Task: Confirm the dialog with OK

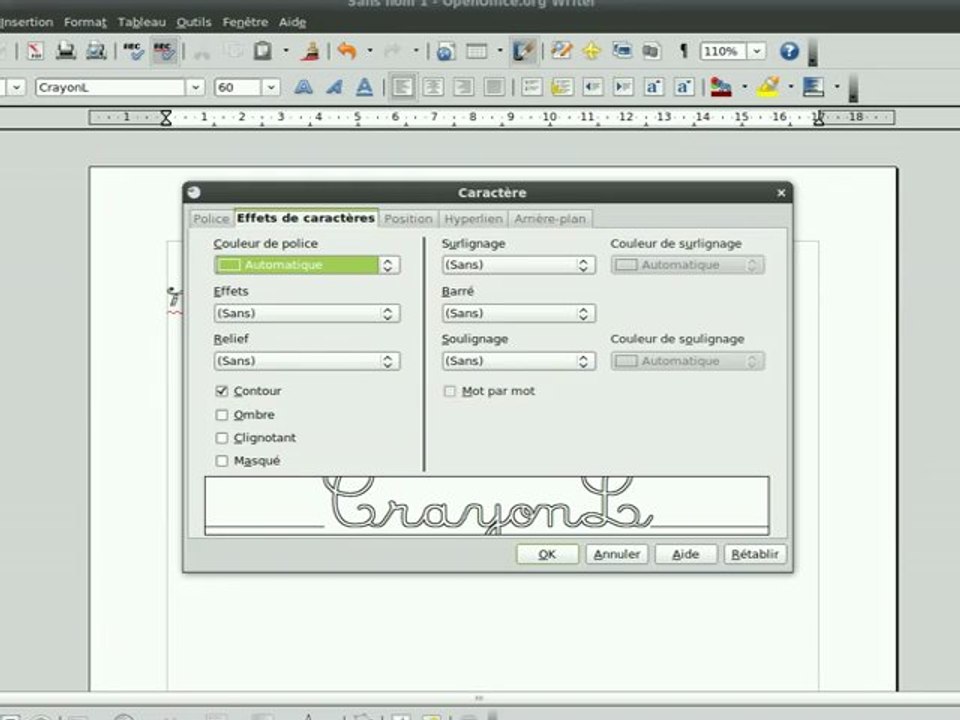Action: pos(547,554)
